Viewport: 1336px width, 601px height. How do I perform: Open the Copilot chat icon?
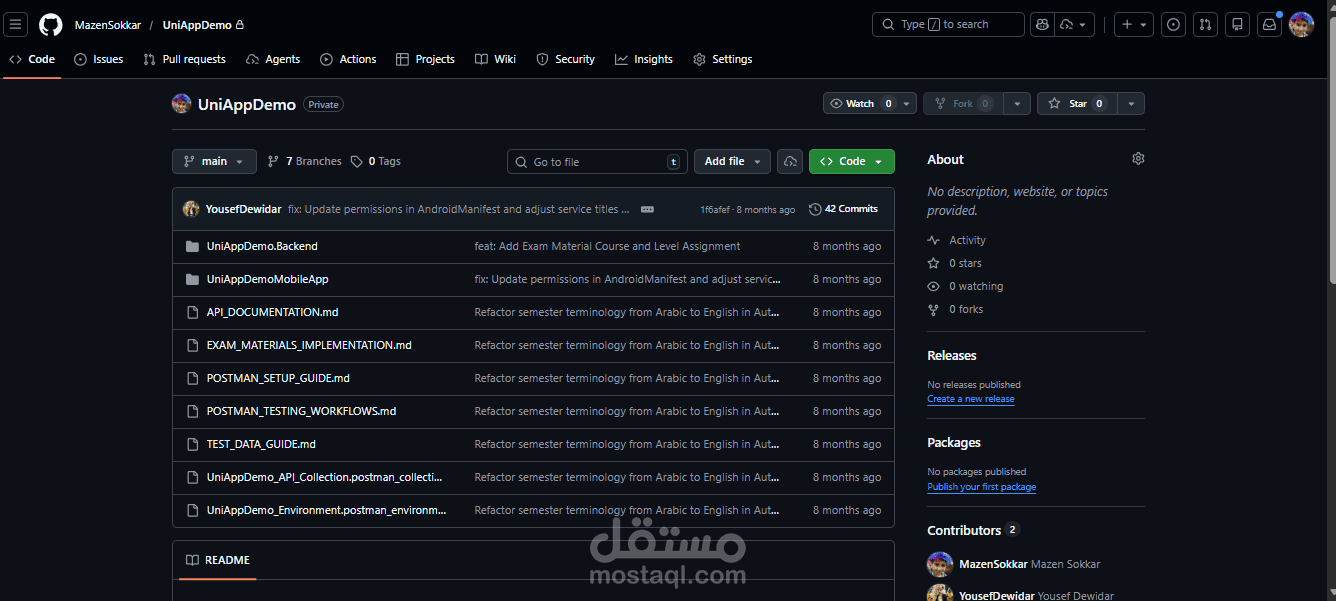(x=1042, y=24)
